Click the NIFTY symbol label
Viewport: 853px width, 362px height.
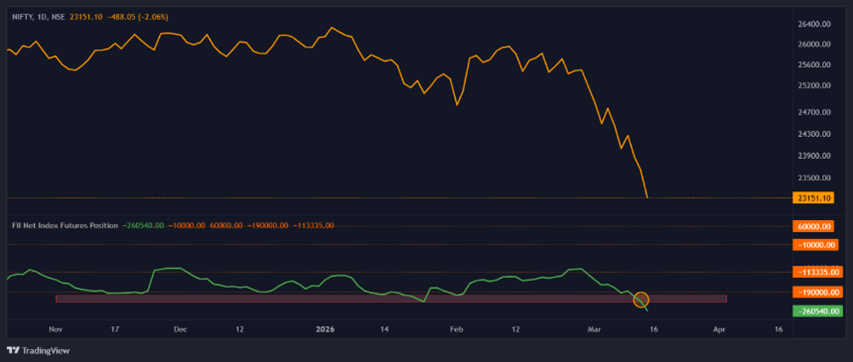tap(22, 17)
